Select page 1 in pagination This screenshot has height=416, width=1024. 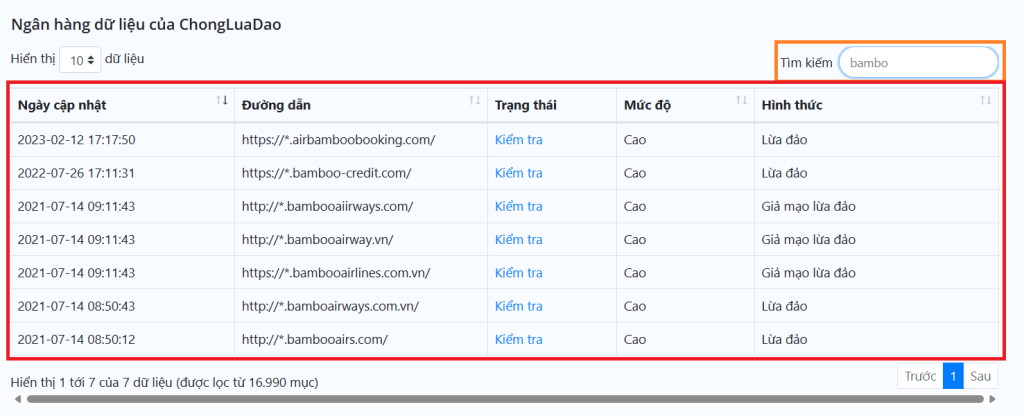click(x=953, y=376)
